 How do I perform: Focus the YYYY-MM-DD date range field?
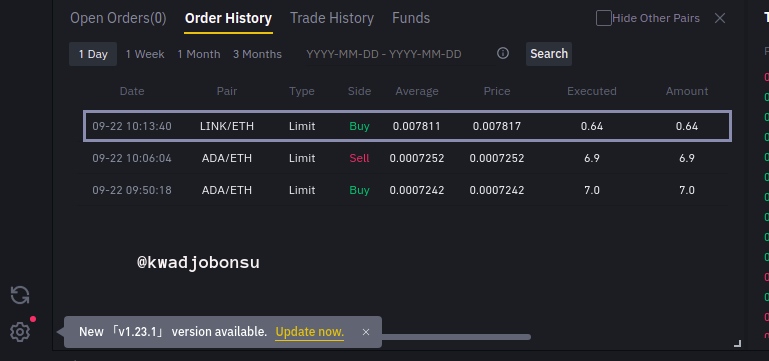[x=384, y=54]
